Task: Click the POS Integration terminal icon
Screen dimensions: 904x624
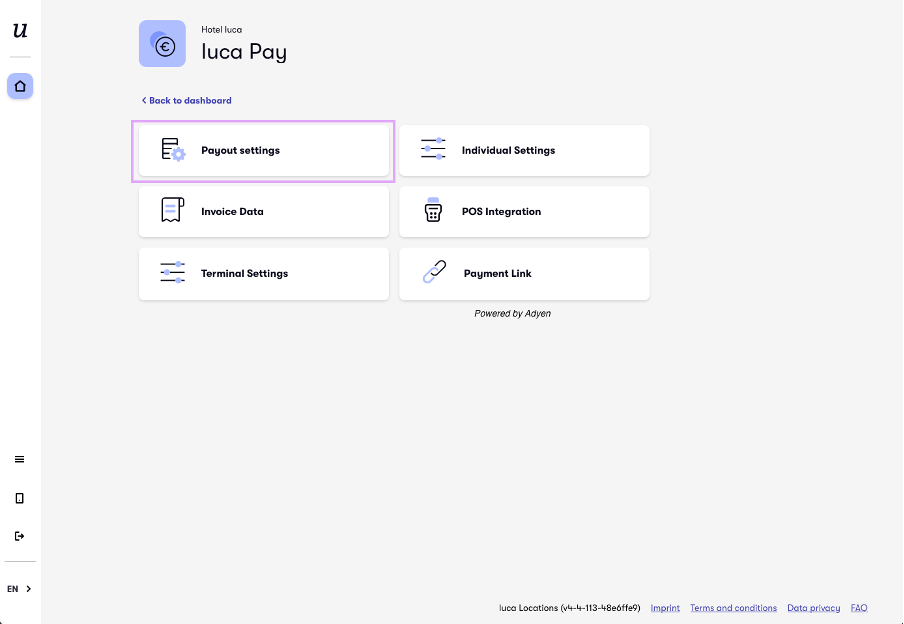Action: (433, 210)
